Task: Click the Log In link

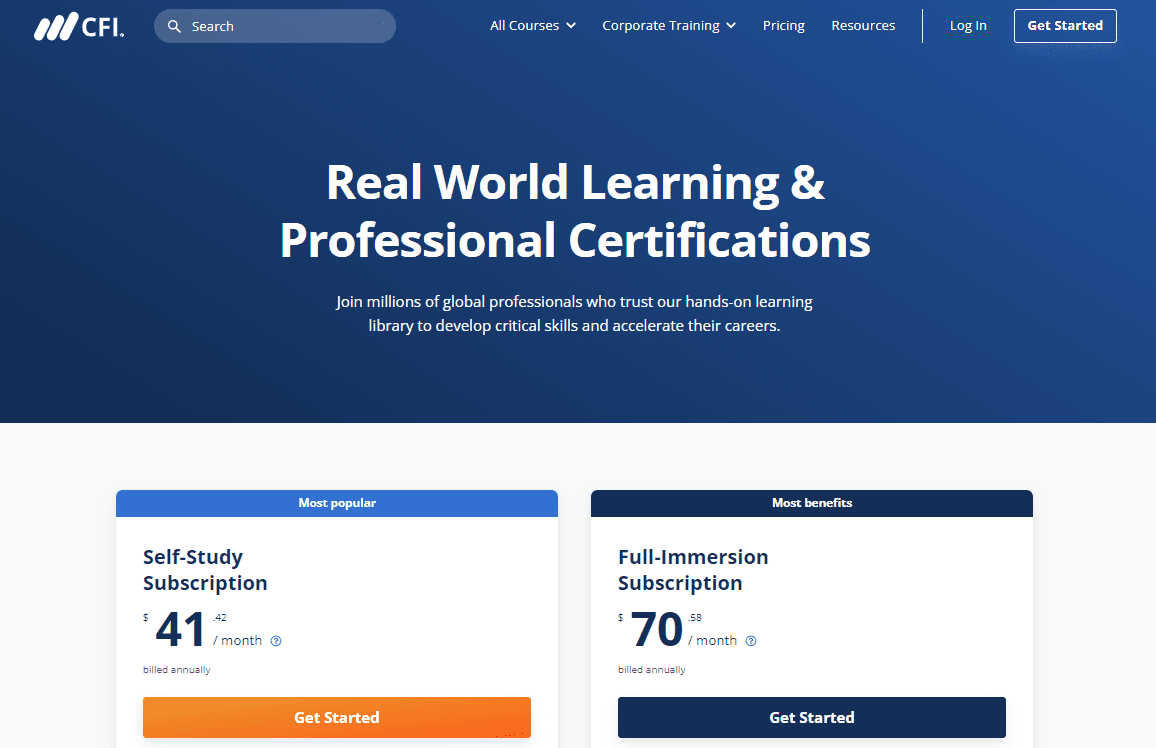Action: 967,26
